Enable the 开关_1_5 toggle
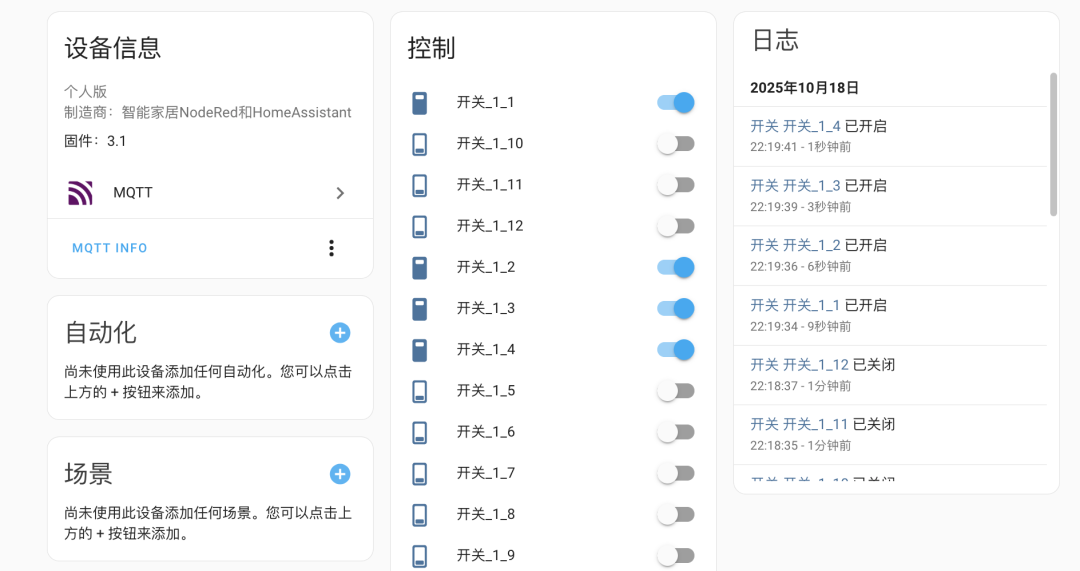The width and height of the screenshot is (1080, 571). point(676,391)
